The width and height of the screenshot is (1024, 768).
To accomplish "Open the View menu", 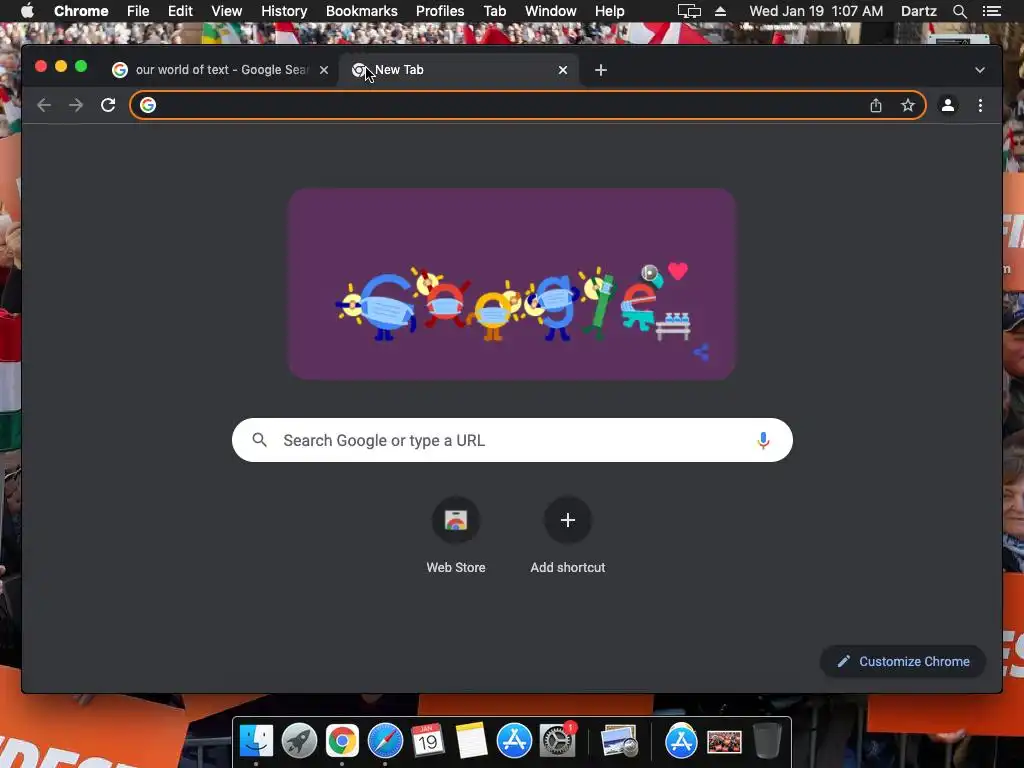I will pos(227,11).
